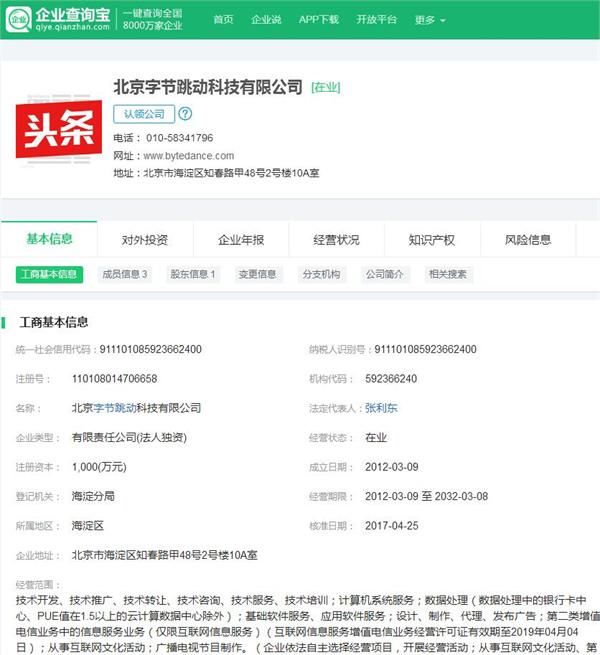The image size is (600, 655).
Task: Click the 机构代码 value 592366240
Action: (x=391, y=379)
